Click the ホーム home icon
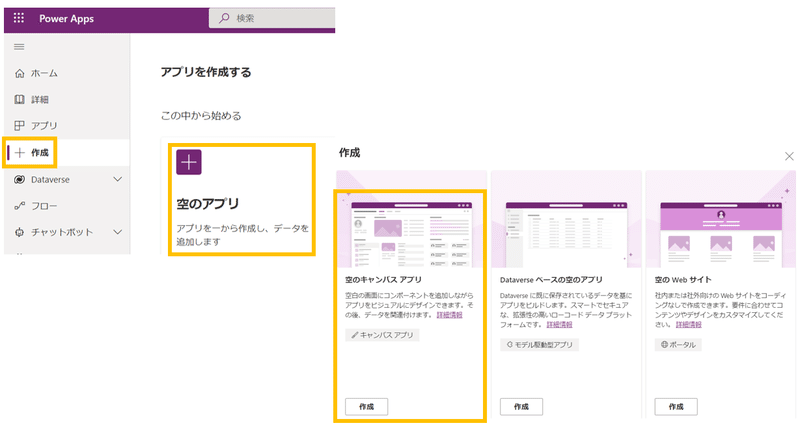 [x=19, y=73]
